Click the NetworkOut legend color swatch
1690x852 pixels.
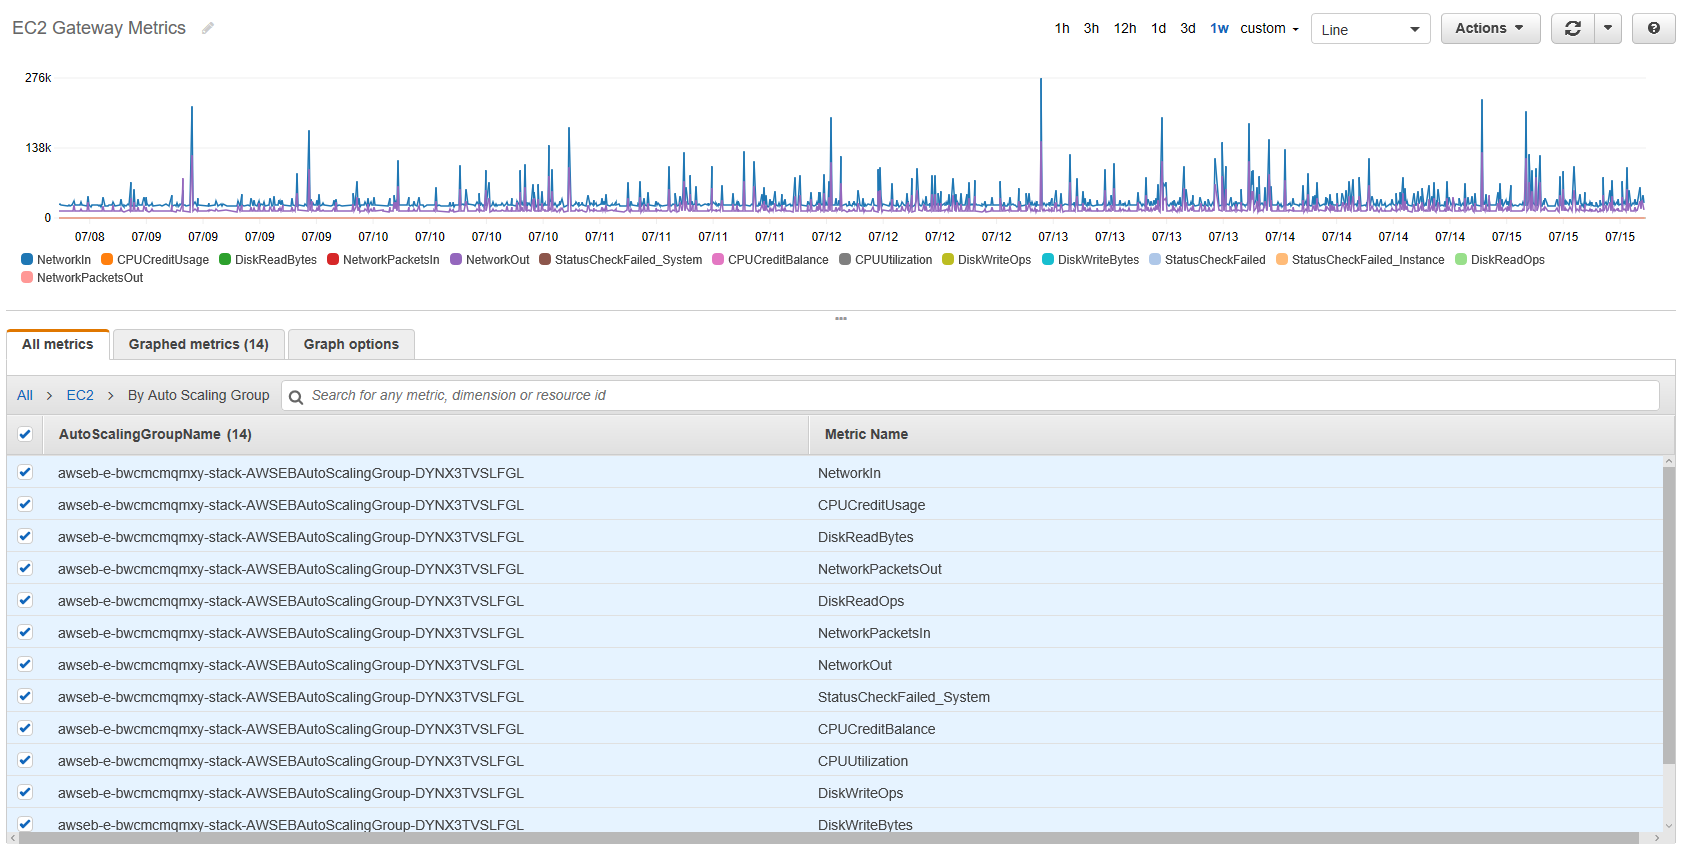point(456,259)
